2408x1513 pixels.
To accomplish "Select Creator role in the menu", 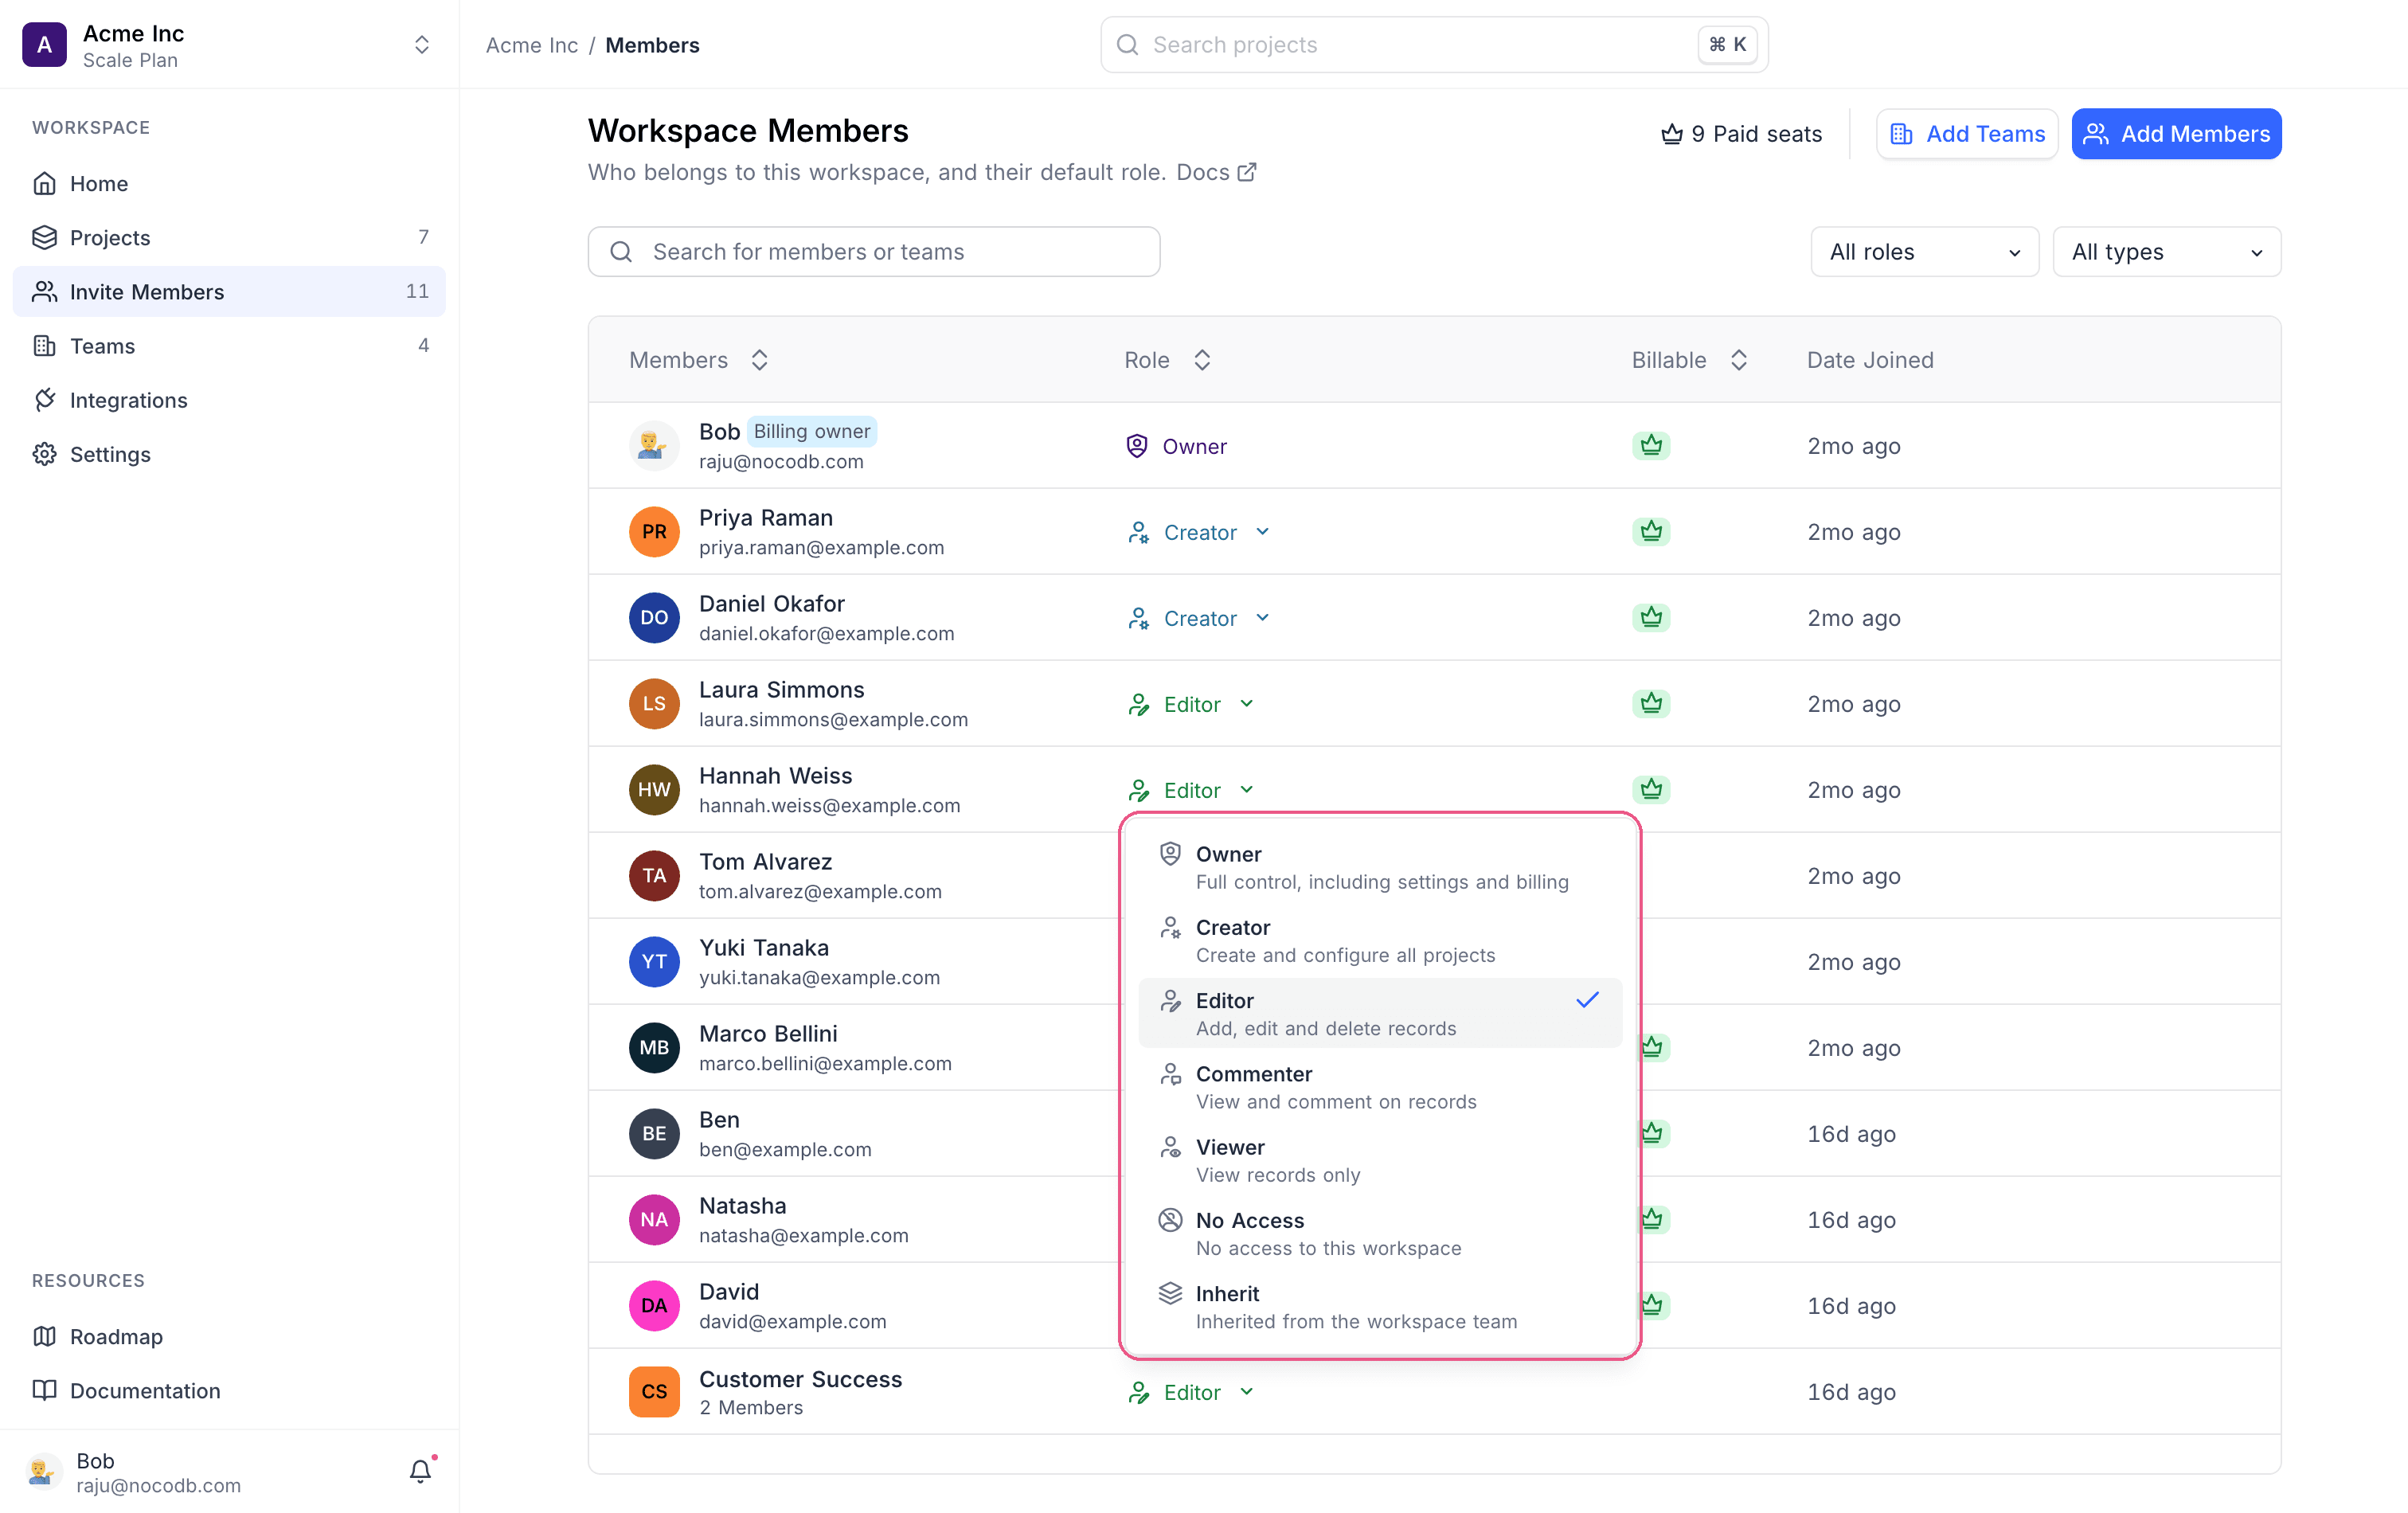I will (x=1380, y=940).
